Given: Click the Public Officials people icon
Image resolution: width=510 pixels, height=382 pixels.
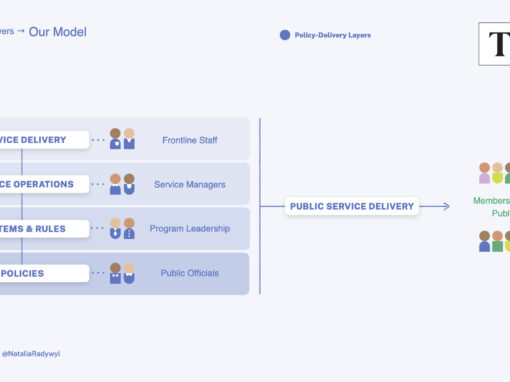Looking at the screenshot, I should coord(122,273).
